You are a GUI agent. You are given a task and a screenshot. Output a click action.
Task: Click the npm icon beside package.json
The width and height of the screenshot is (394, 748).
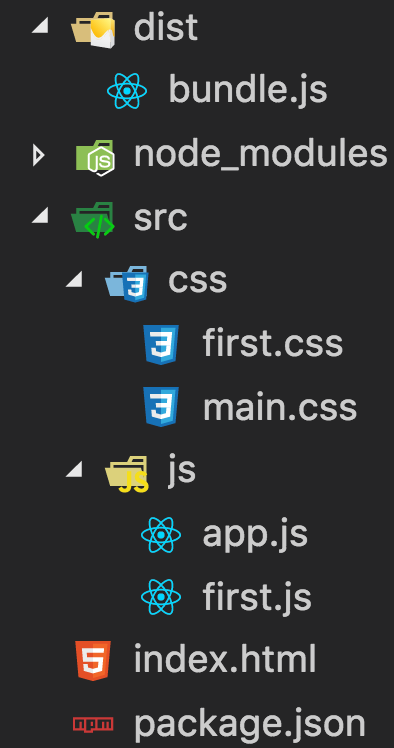[x=93, y=724]
